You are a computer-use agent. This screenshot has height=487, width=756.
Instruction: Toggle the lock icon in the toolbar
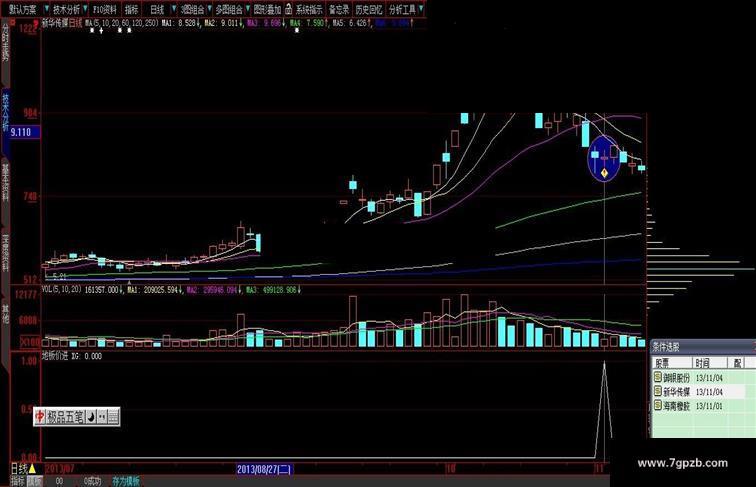pos(288,9)
